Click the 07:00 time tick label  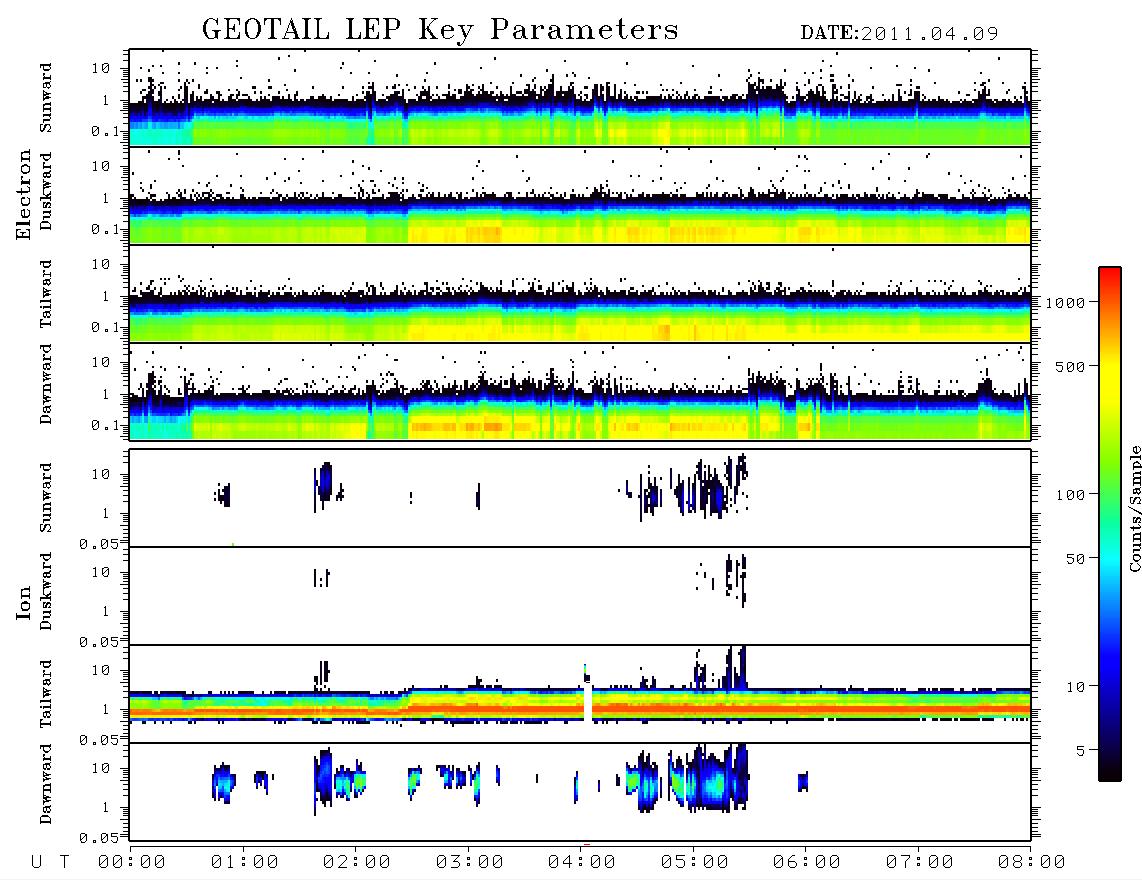[920, 863]
